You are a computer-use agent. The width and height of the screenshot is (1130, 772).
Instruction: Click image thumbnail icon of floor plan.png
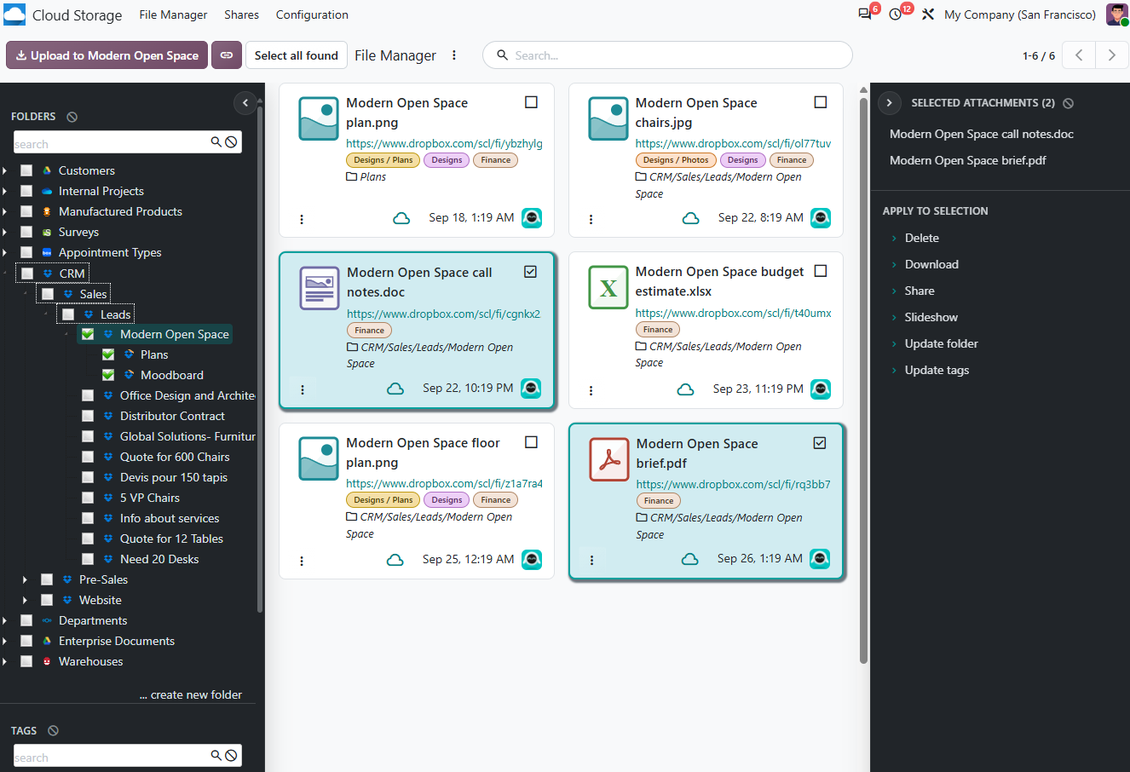coord(319,458)
